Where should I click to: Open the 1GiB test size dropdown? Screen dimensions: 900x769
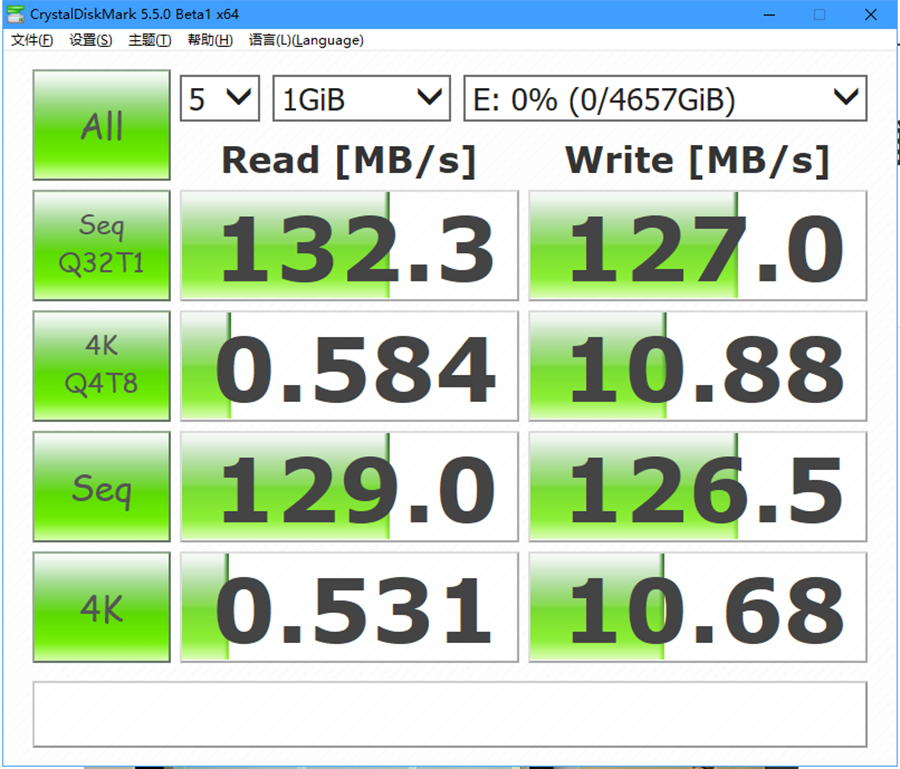[361, 99]
